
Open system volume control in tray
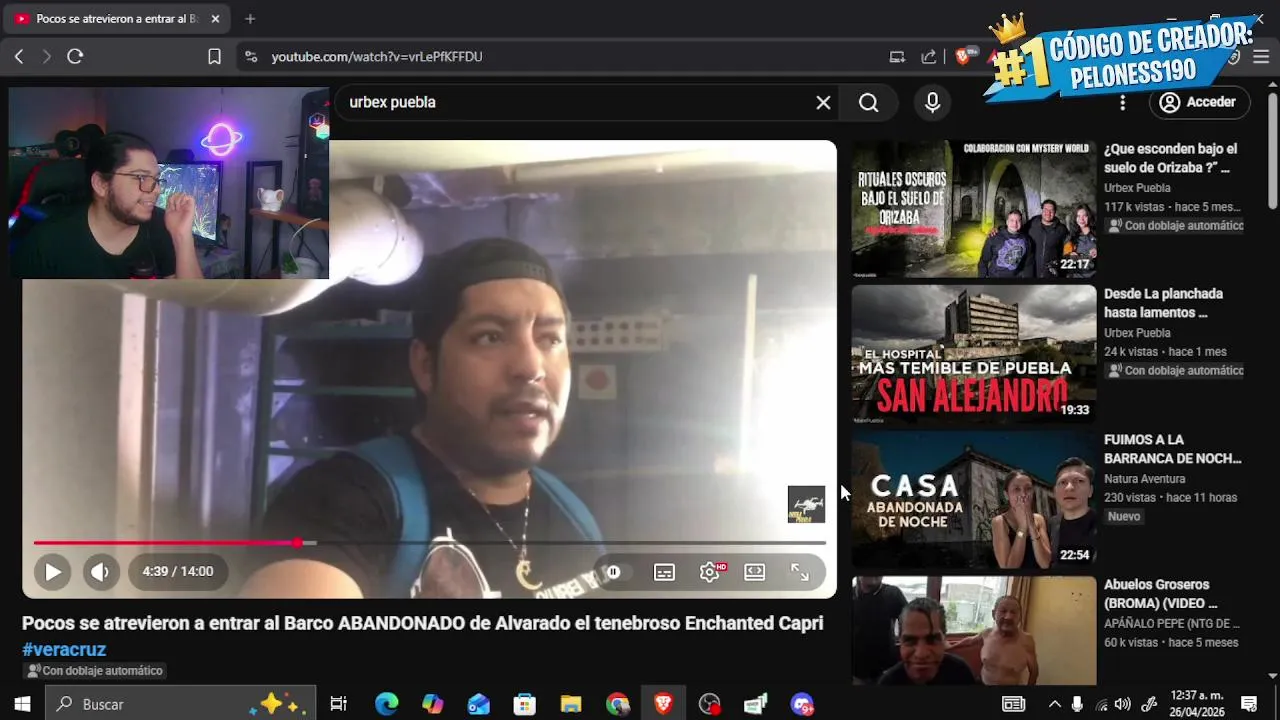1123,704
